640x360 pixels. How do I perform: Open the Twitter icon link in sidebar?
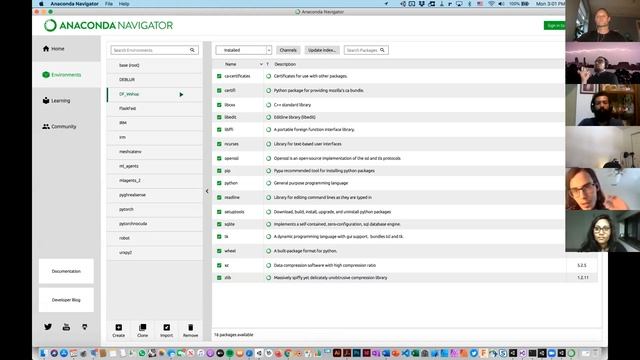(x=48, y=327)
